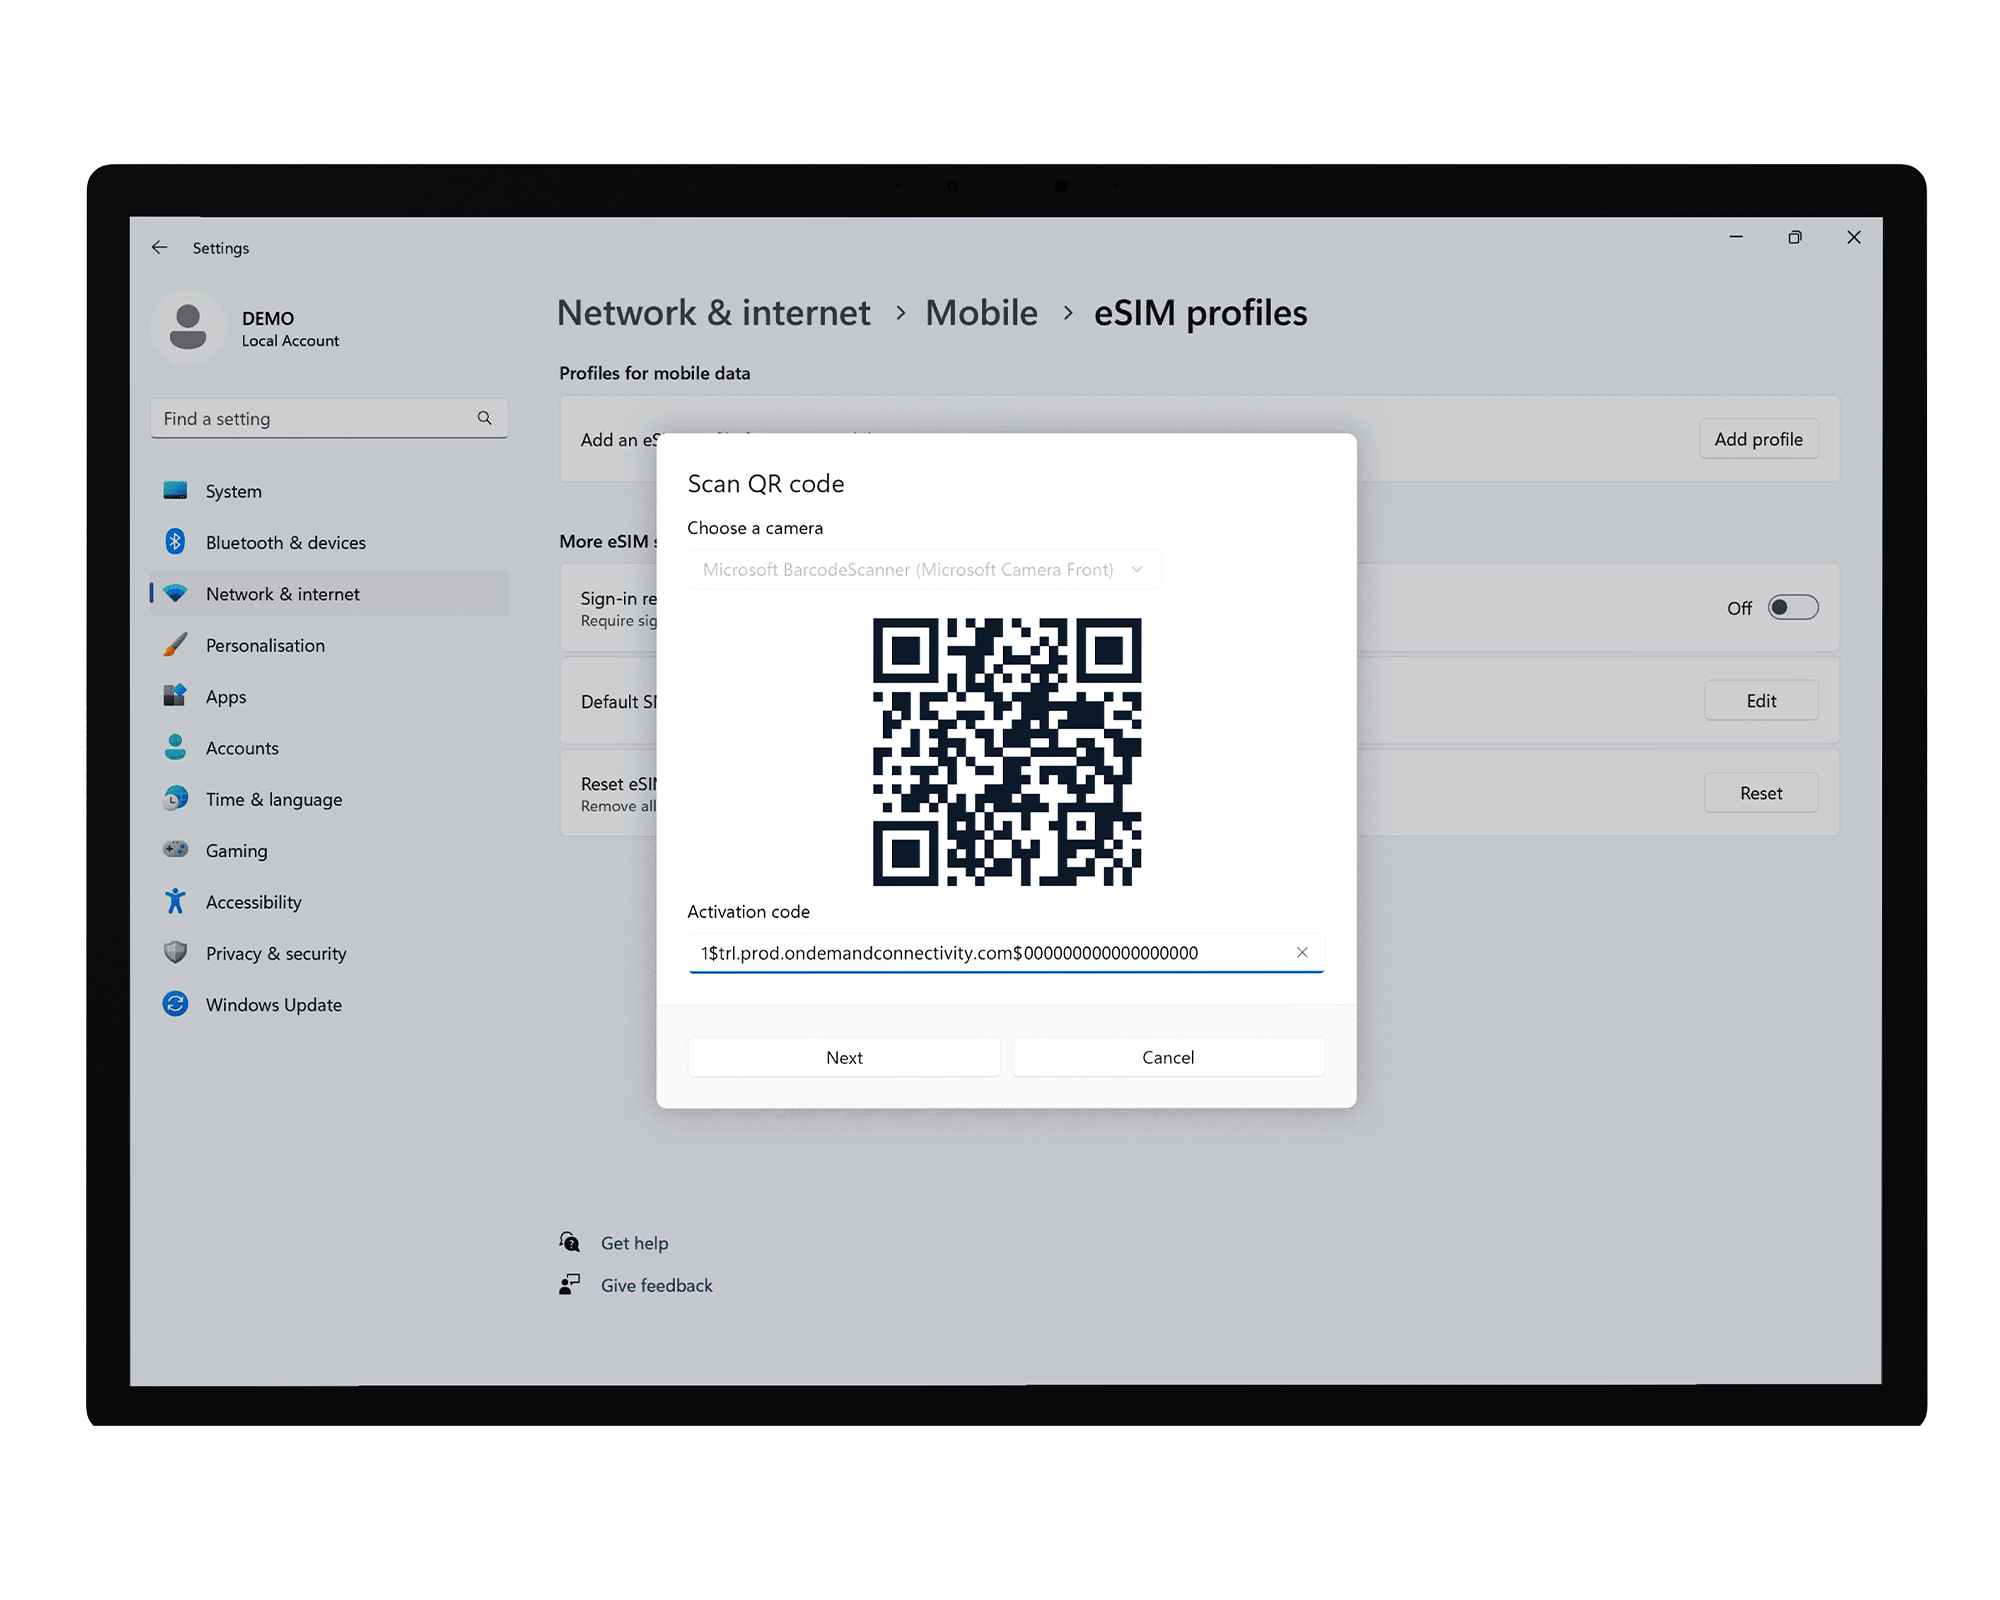Screen dimensions: 2000x1600
Task: Toggle the Sign-in requirement switch
Action: pyautogui.click(x=1792, y=608)
